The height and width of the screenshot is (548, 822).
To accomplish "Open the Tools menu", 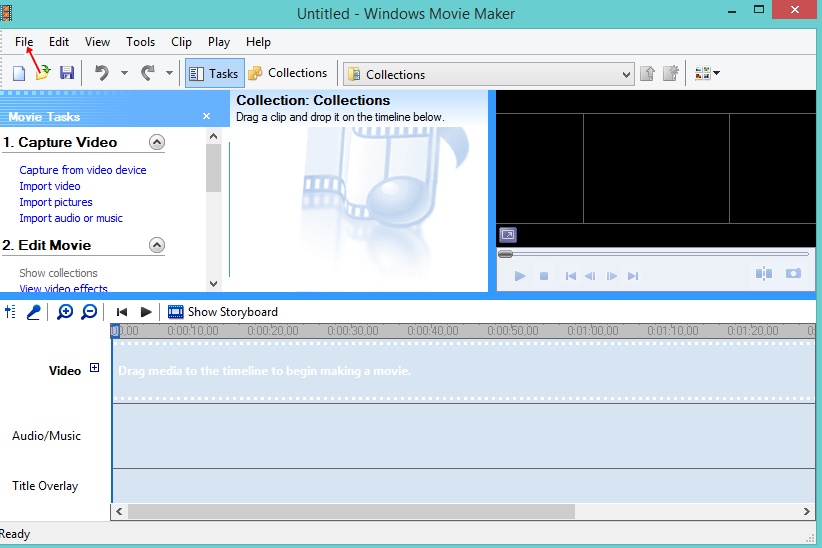I will [x=140, y=42].
